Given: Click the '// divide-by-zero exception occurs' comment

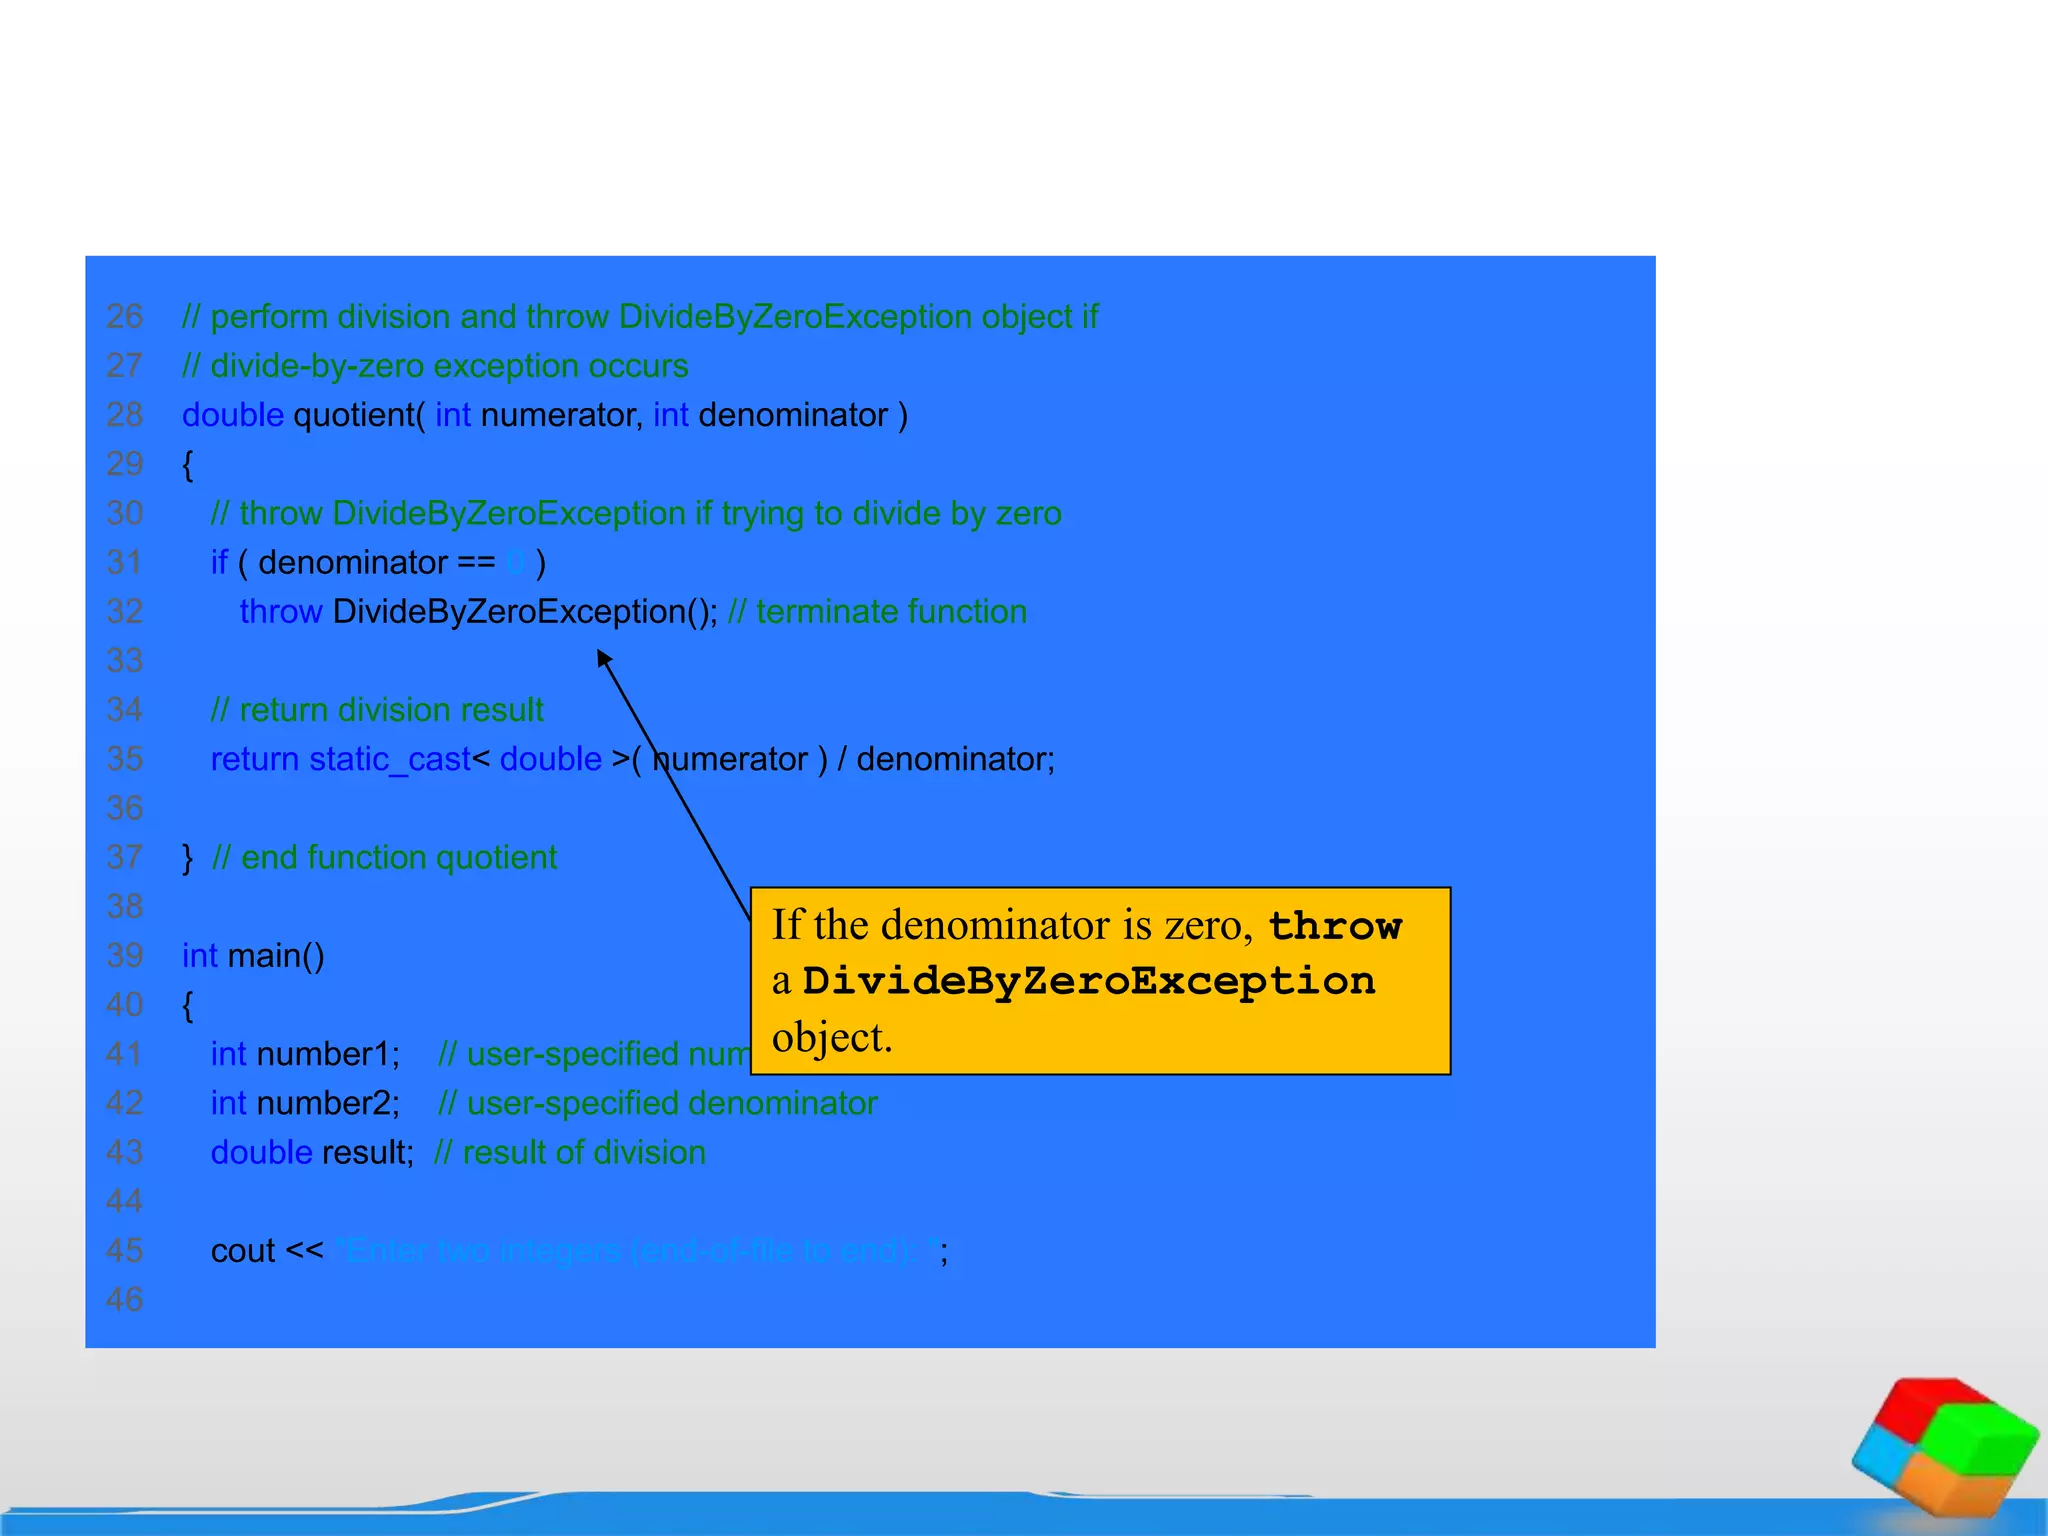Looking at the screenshot, I should (435, 366).
